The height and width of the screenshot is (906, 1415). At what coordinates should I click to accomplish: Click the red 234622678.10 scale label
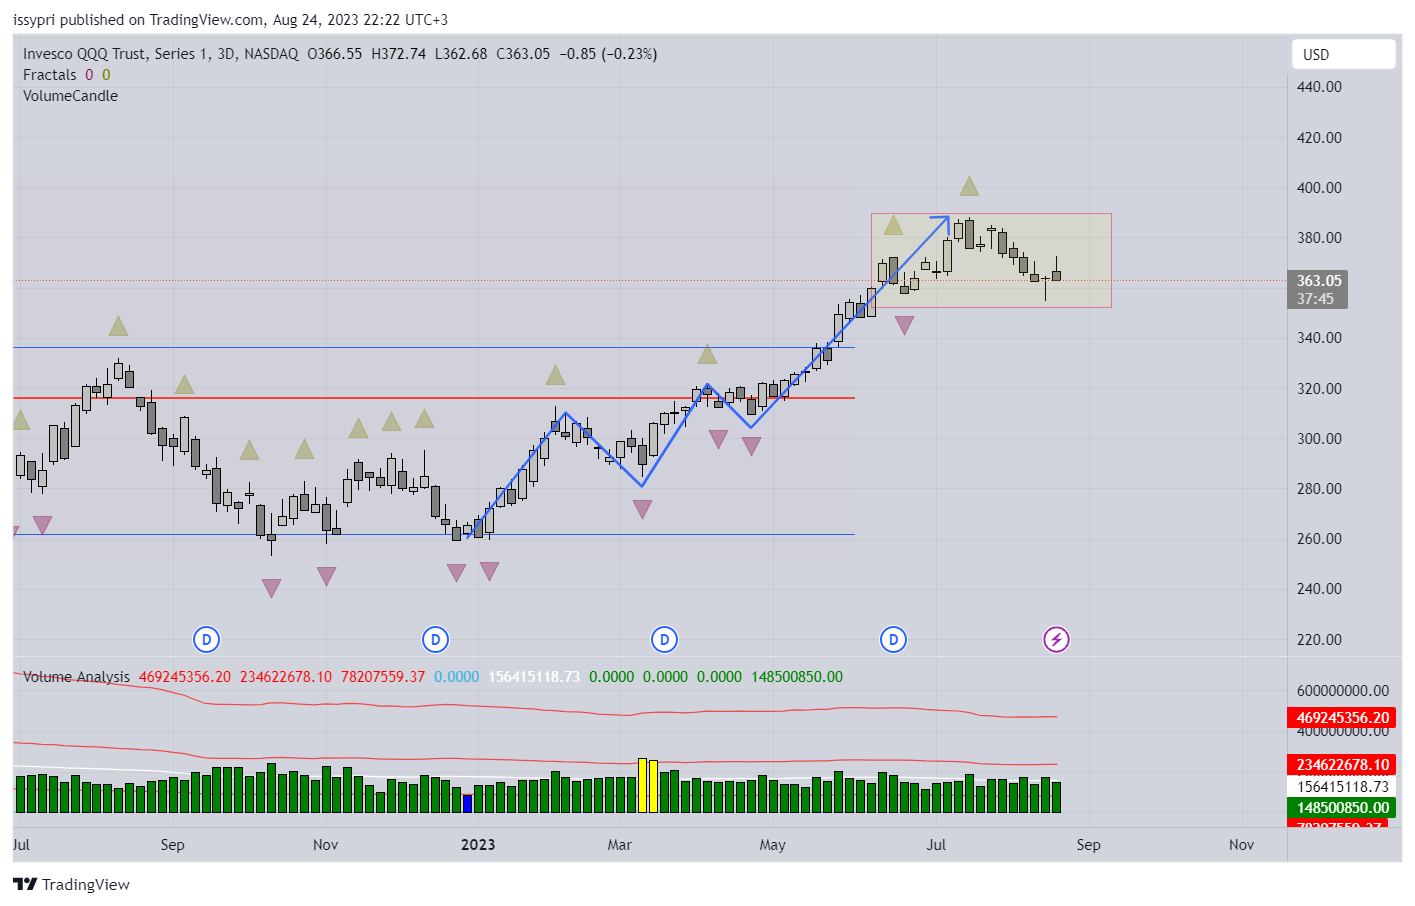point(1341,765)
